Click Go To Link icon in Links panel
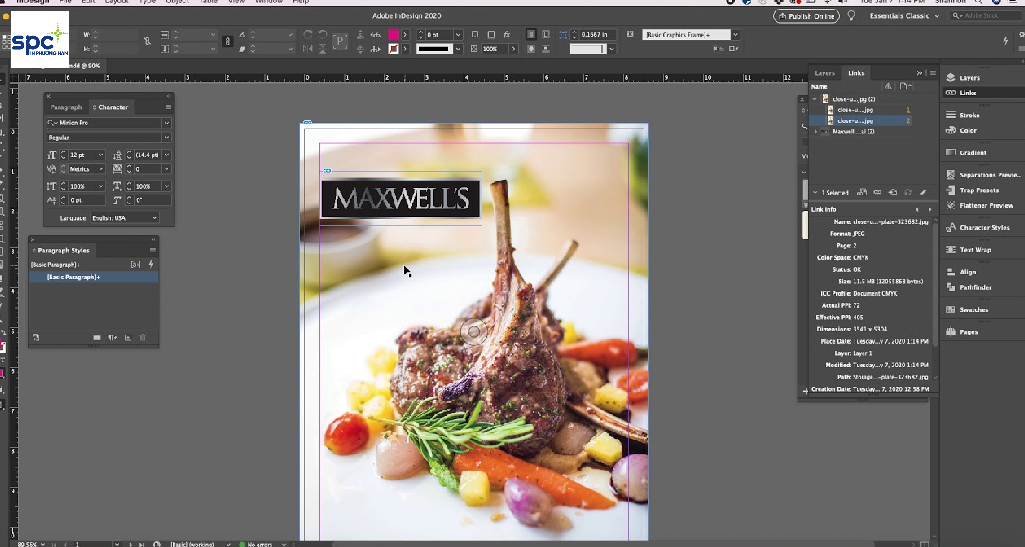1025x547 pixels. [892, 192]
